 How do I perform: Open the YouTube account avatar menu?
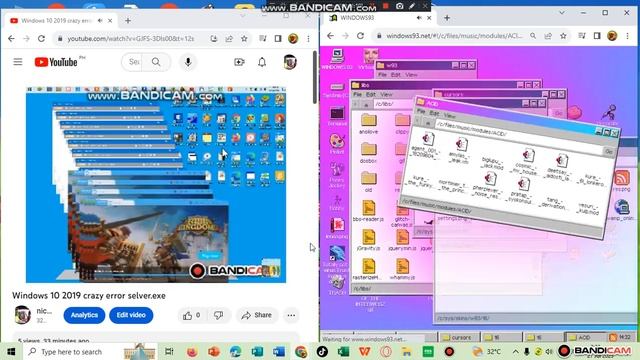tap(290, 62)
